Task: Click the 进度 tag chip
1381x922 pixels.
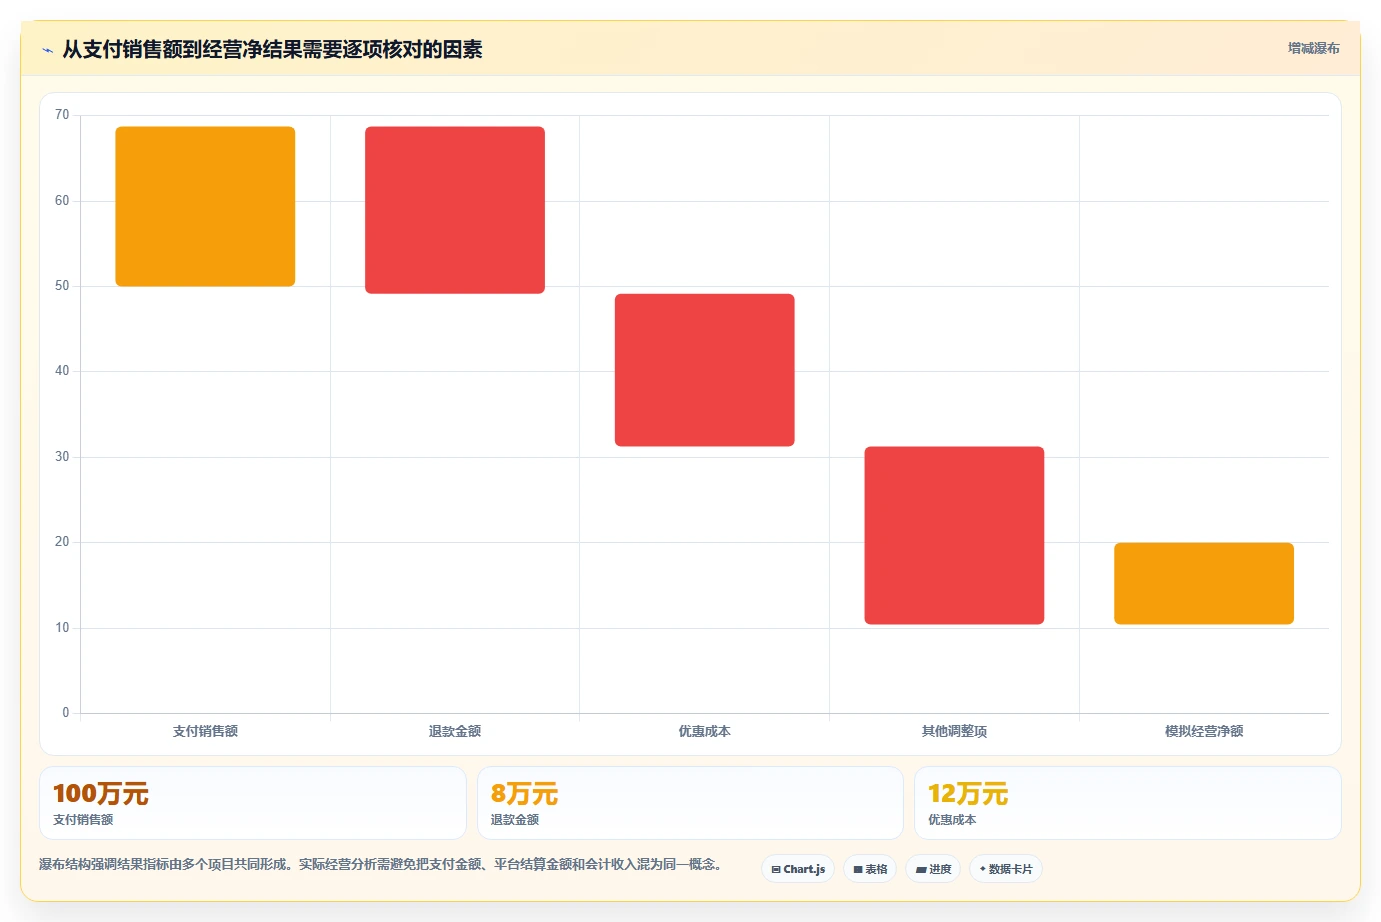Action: pyautogui.click(x=933, y=869)
